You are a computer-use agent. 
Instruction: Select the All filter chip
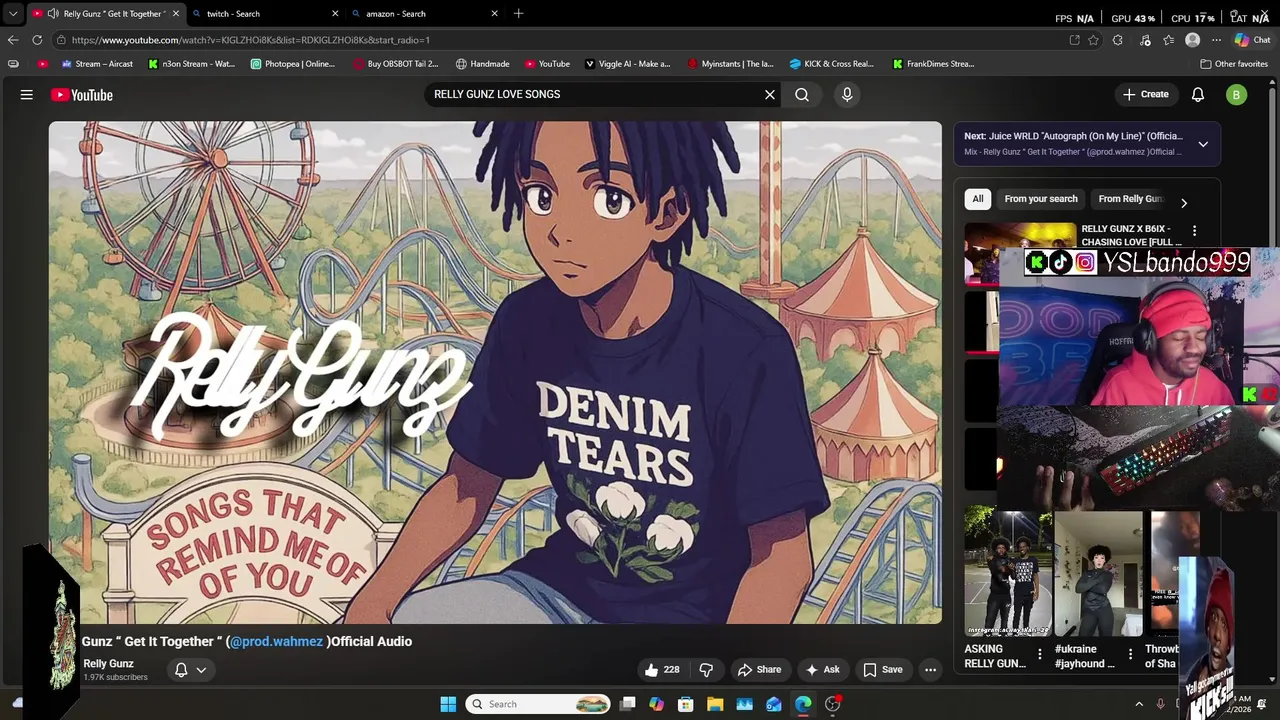978,199
